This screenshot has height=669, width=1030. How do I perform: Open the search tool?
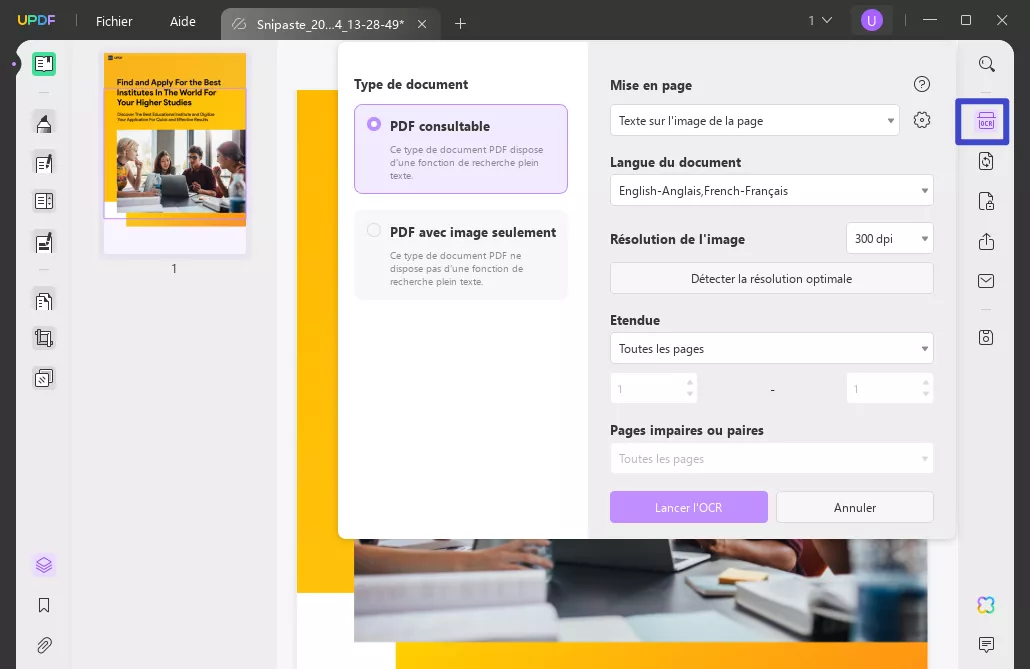pyautogui.click(x=987, y=63)
